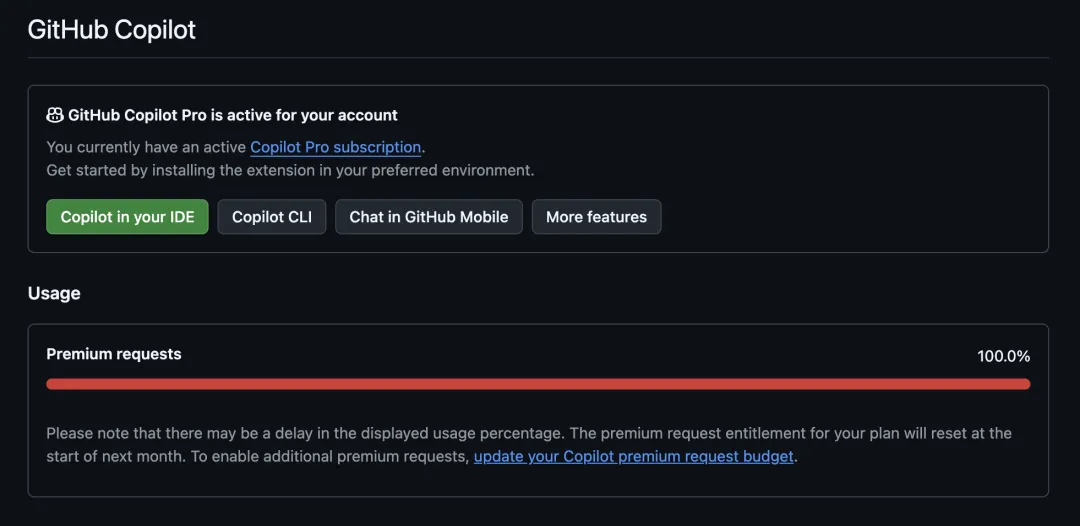Click the 'You currently have an active' text
Screen dimensions: 1080x526
(146, 148)
